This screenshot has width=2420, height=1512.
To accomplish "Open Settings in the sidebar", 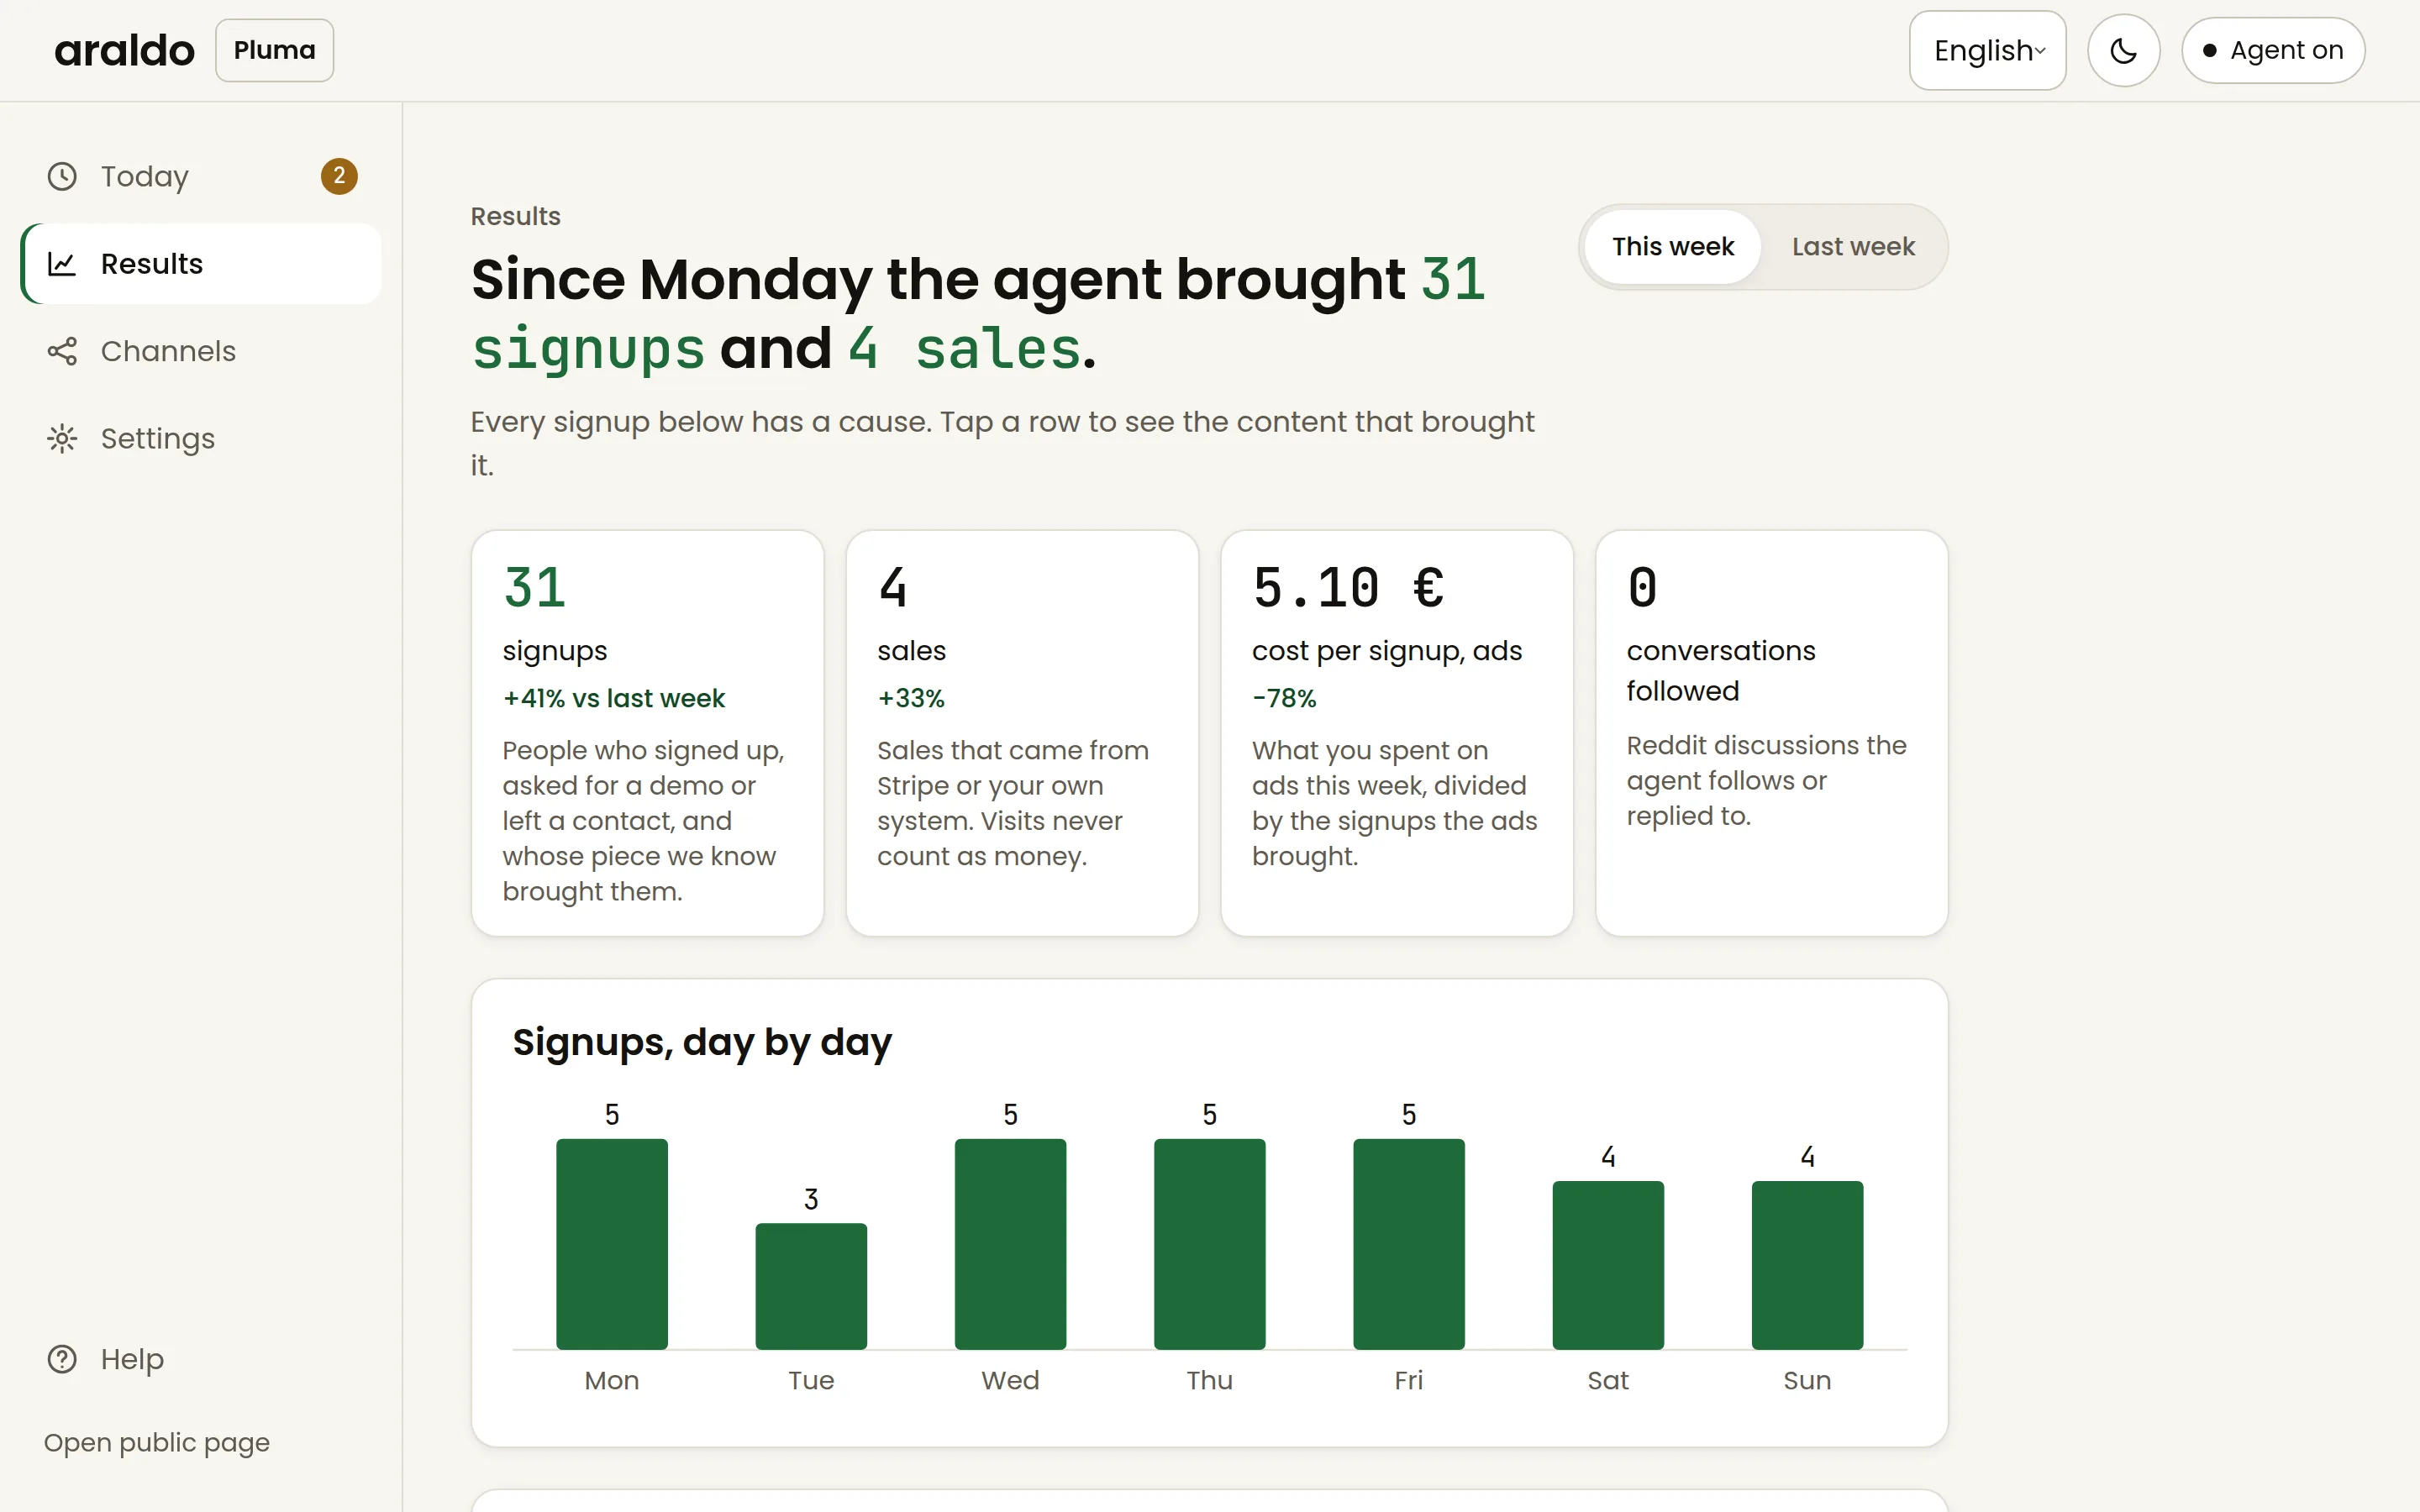I will point(201,439).
